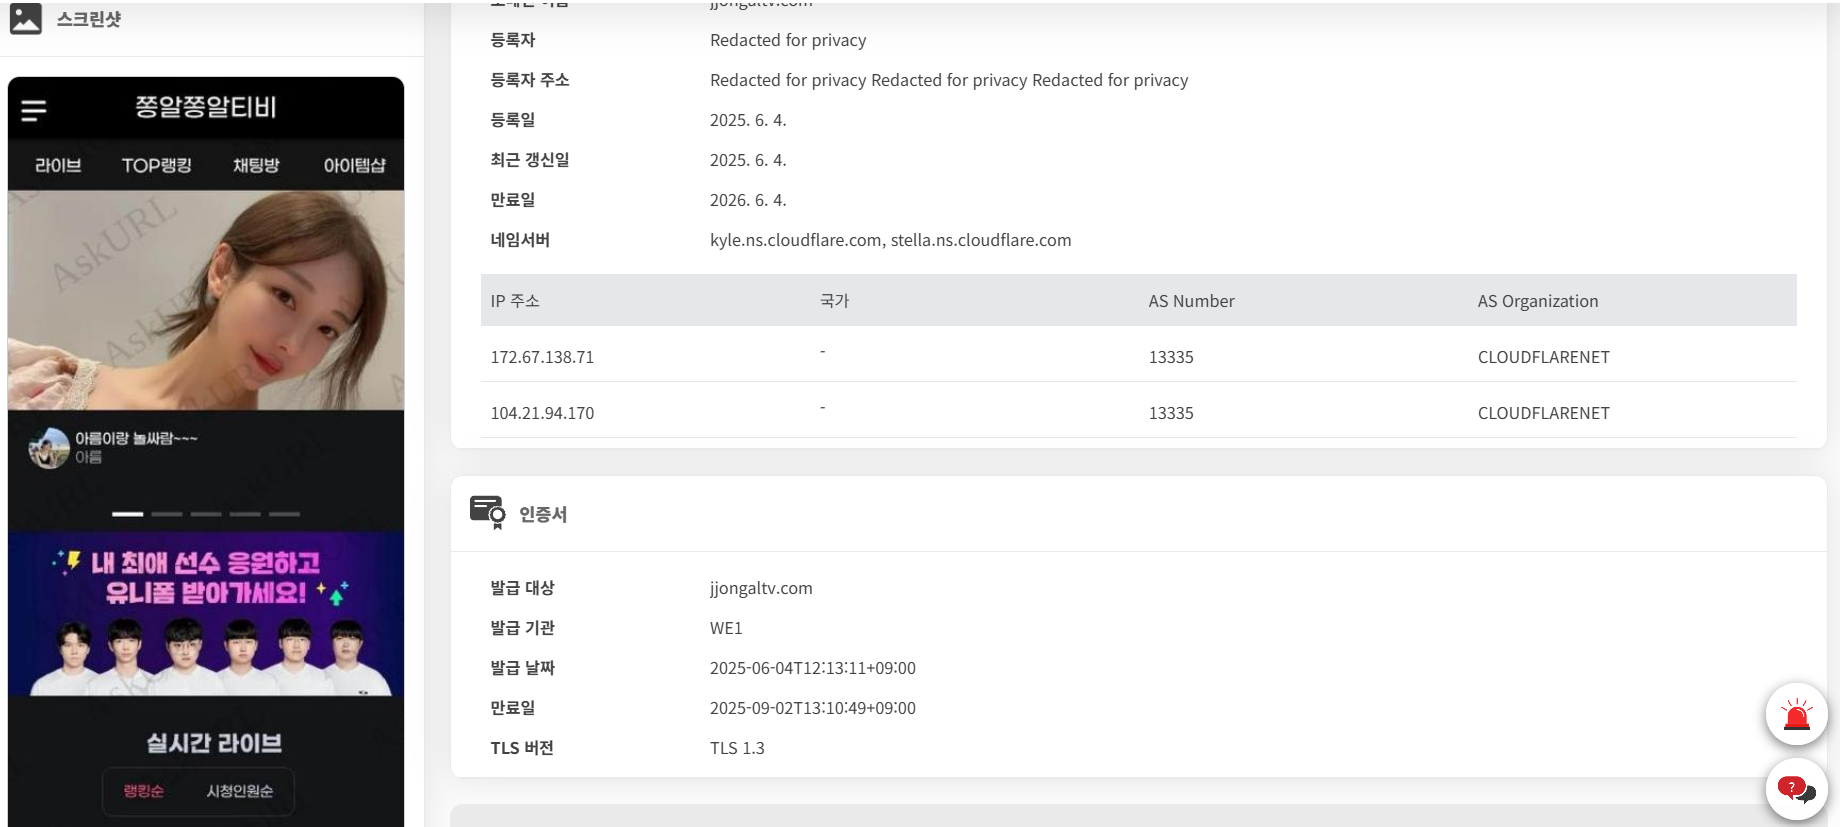Click the 발급 대상 value jjongaltv.com

[761, 588]
